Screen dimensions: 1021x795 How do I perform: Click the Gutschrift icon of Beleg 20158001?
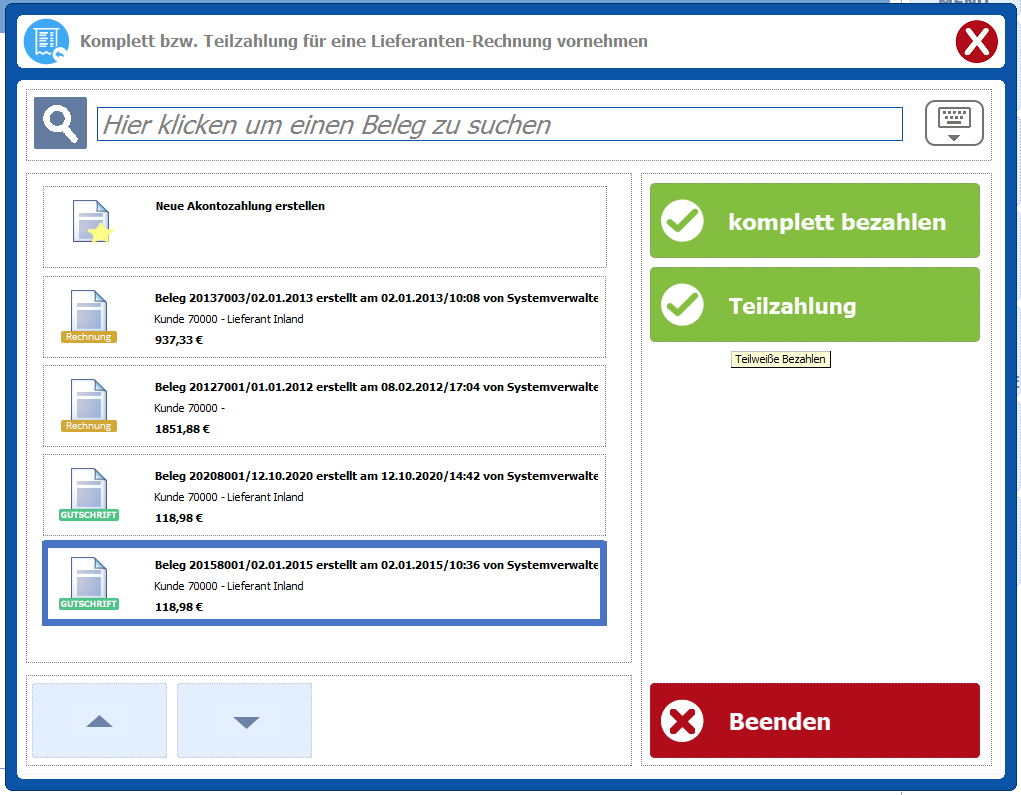coord(89,584)
